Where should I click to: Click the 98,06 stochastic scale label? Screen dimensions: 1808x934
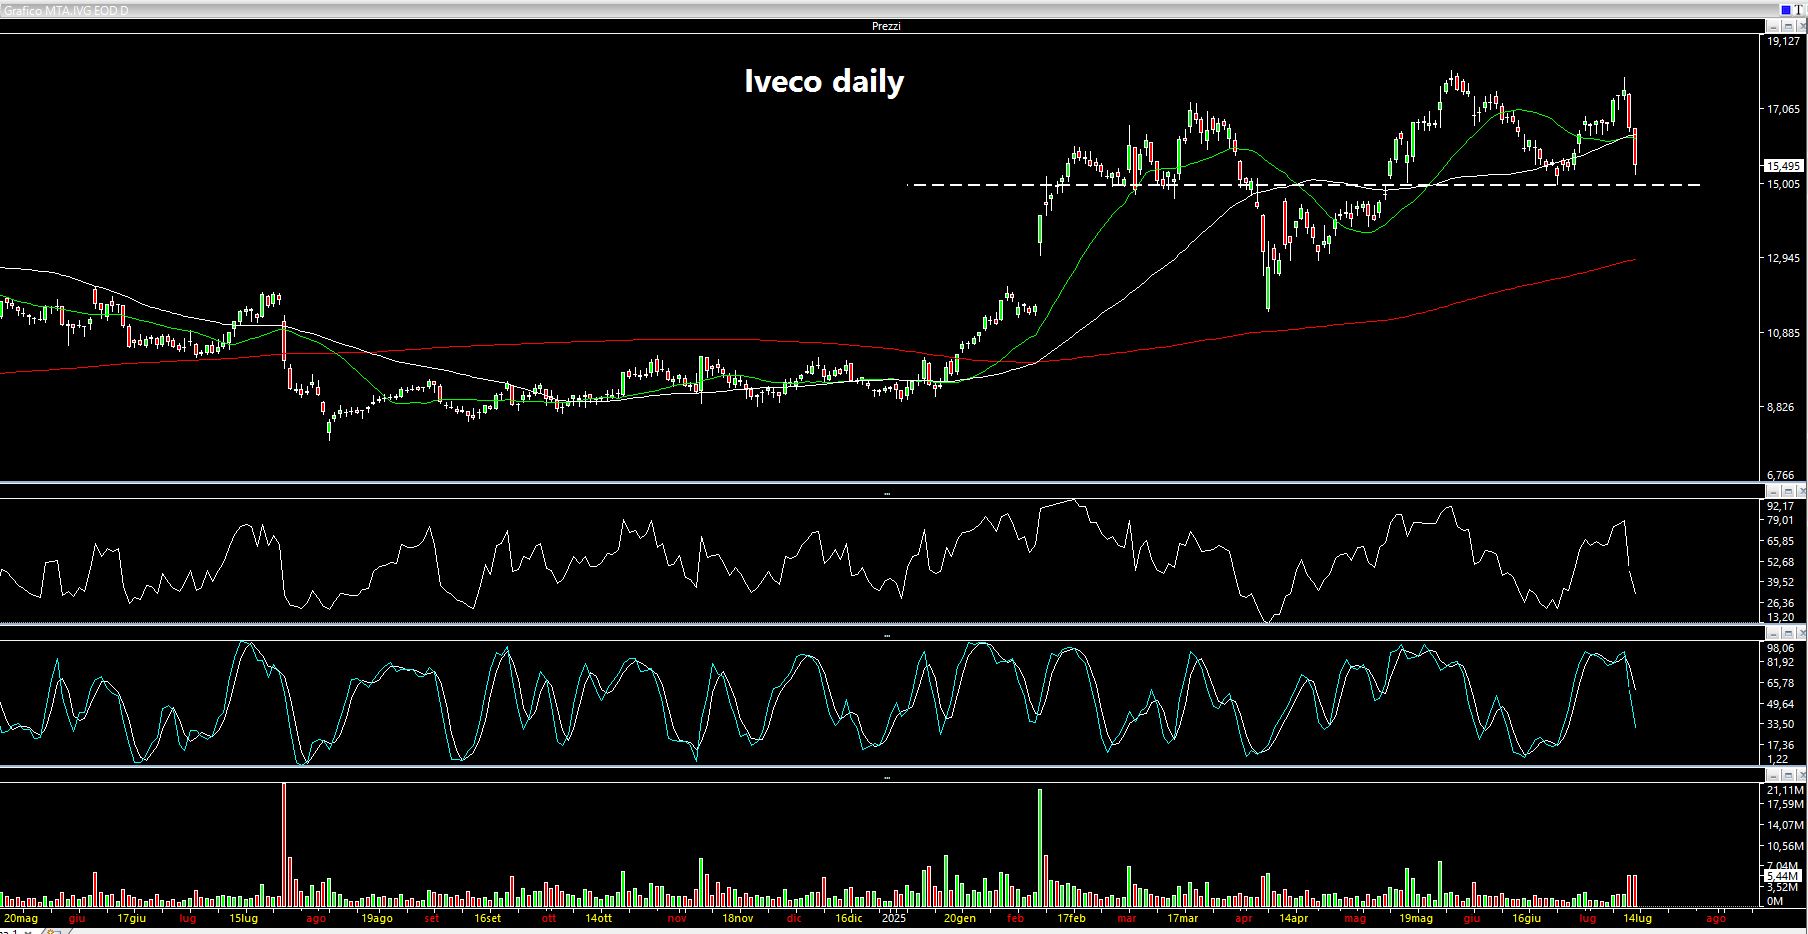pos(1782,648)
